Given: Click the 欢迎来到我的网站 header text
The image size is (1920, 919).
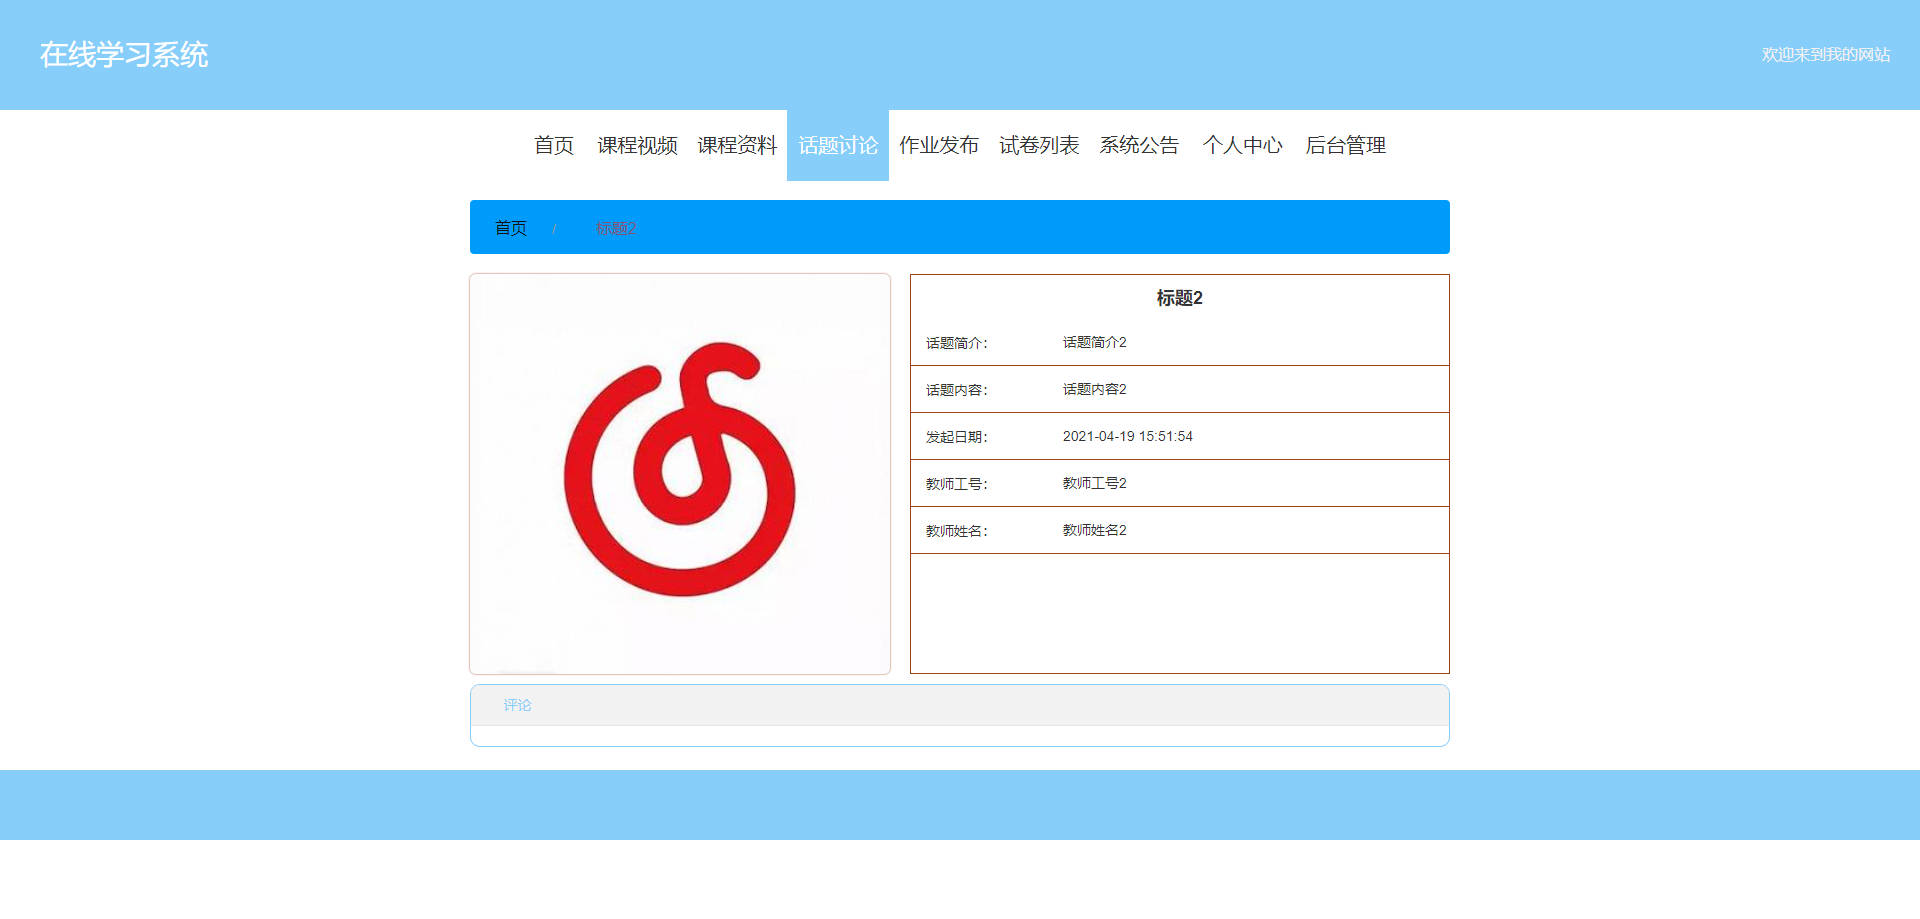Looking at the screenshot, I should tap(1826, 55).
